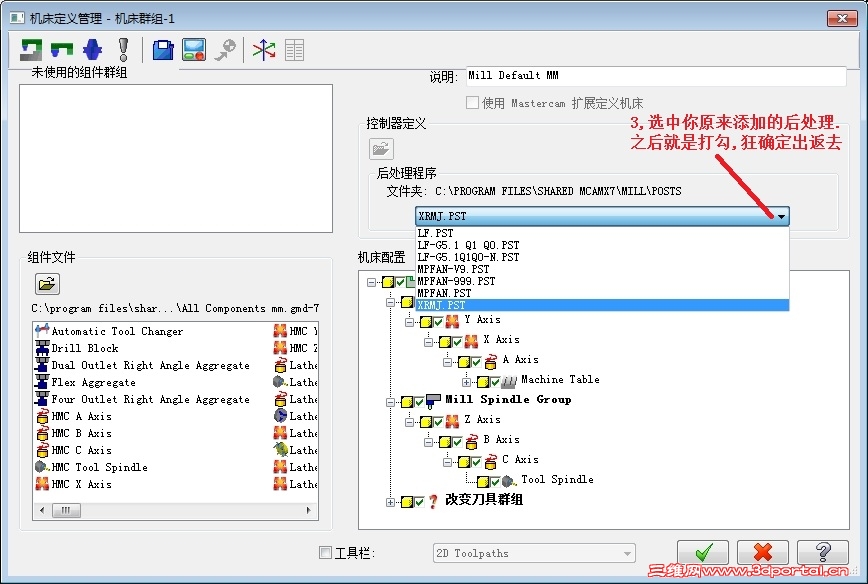Choose MPFAN-V9.PST from the list
Image resolution: width=868 pixels, height=584 pixels.
(x=602, y=269)
